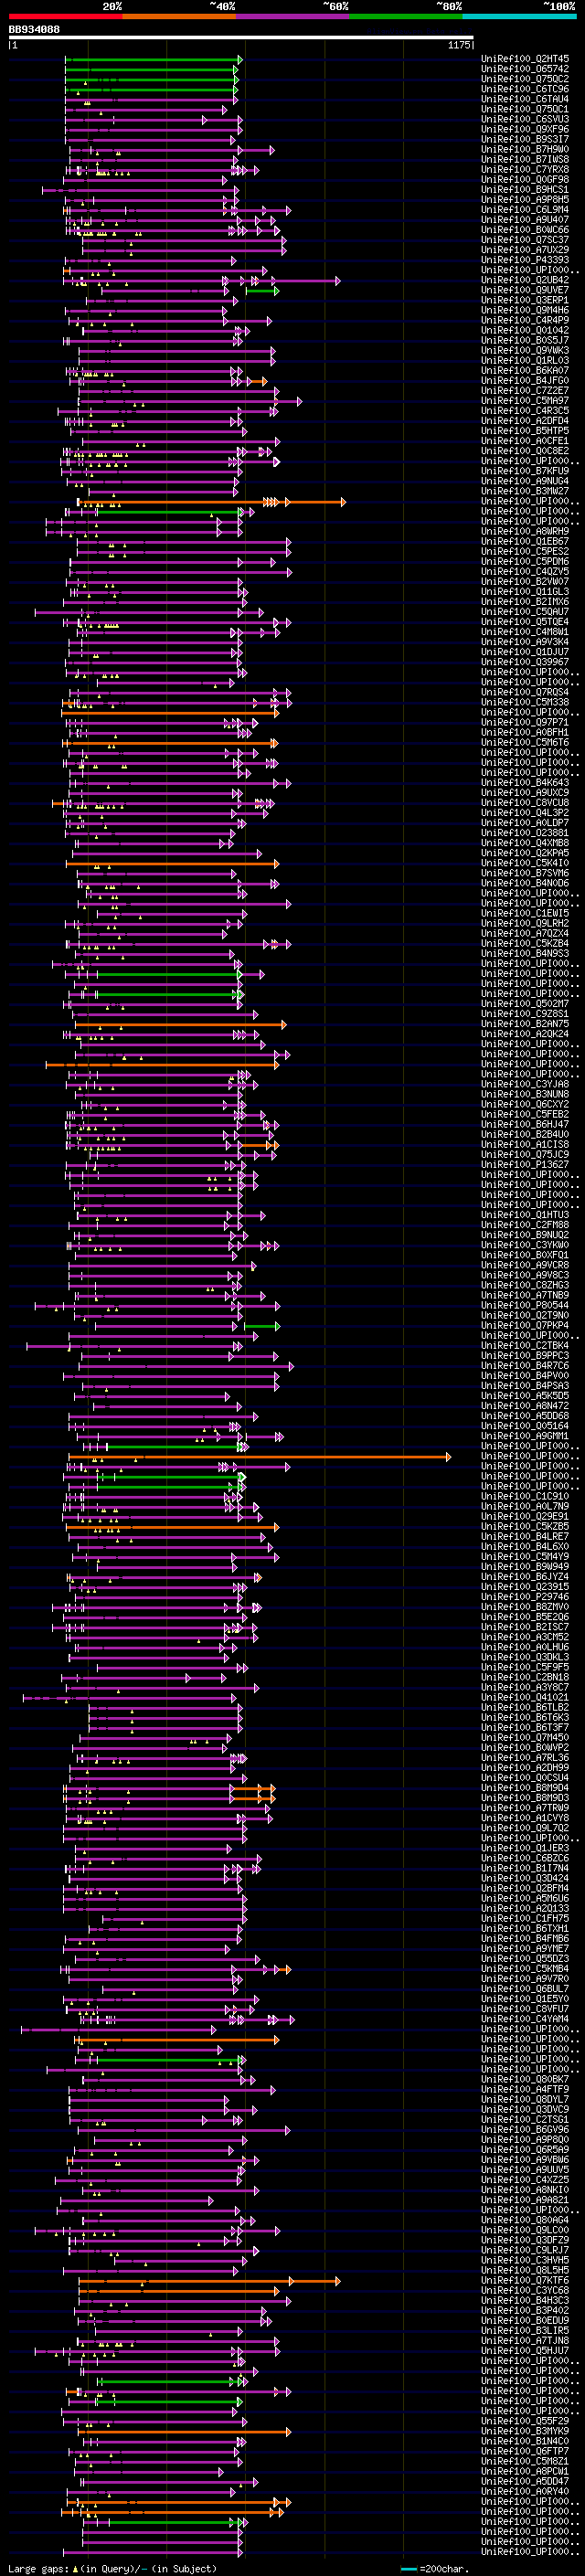
Task: Select UniRef100_C6SVU3 label
Action: click(x=525, y=120)
